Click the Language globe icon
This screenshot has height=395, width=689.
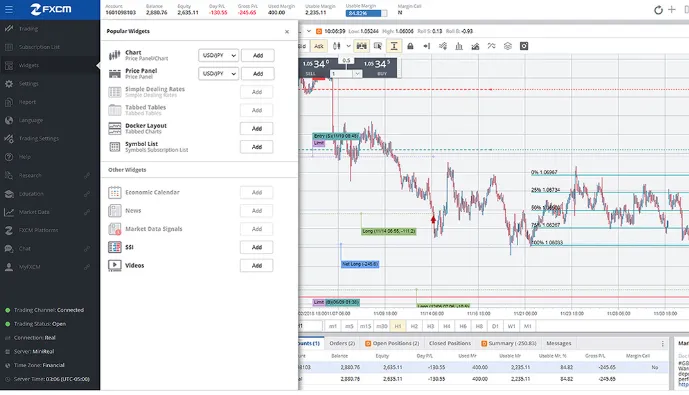(9, 120)
